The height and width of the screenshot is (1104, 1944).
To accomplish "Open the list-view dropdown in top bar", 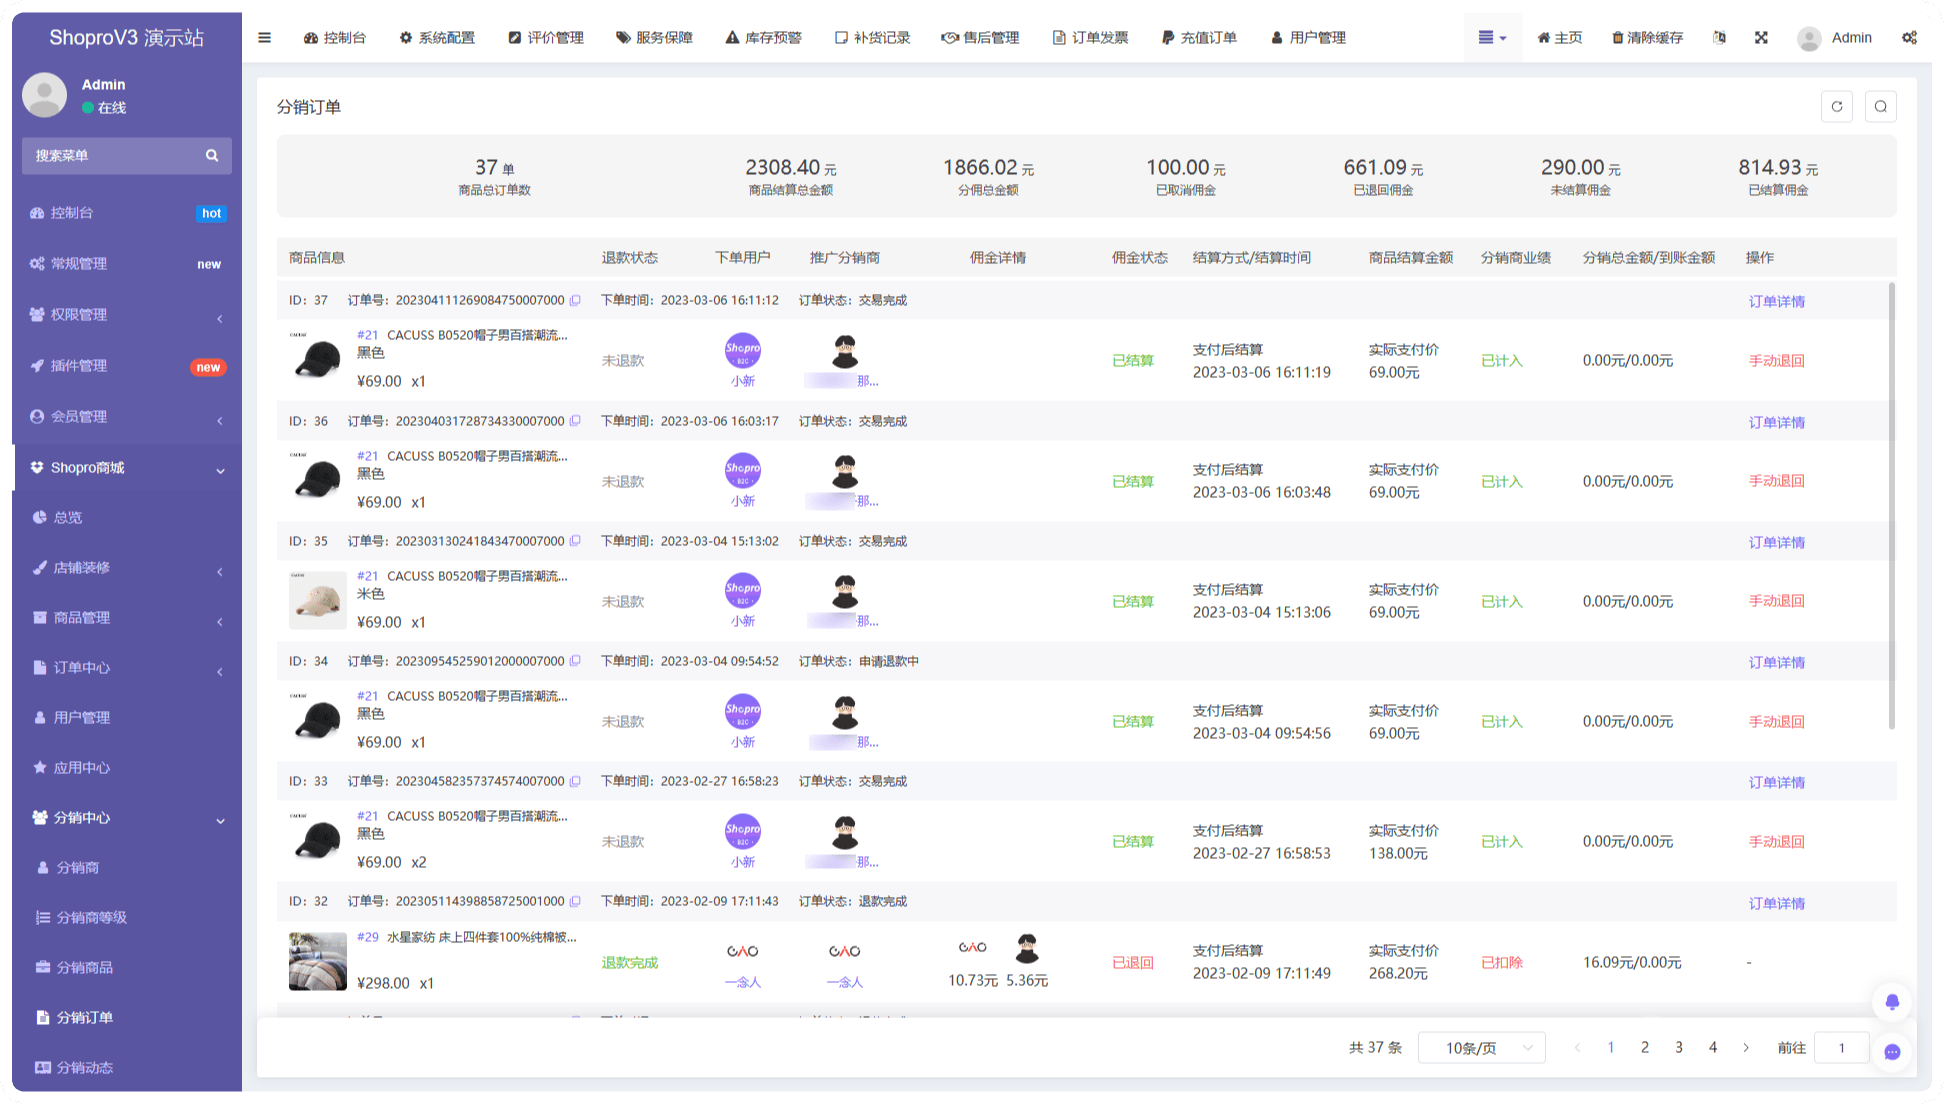I will click(x=1492, y=38).
